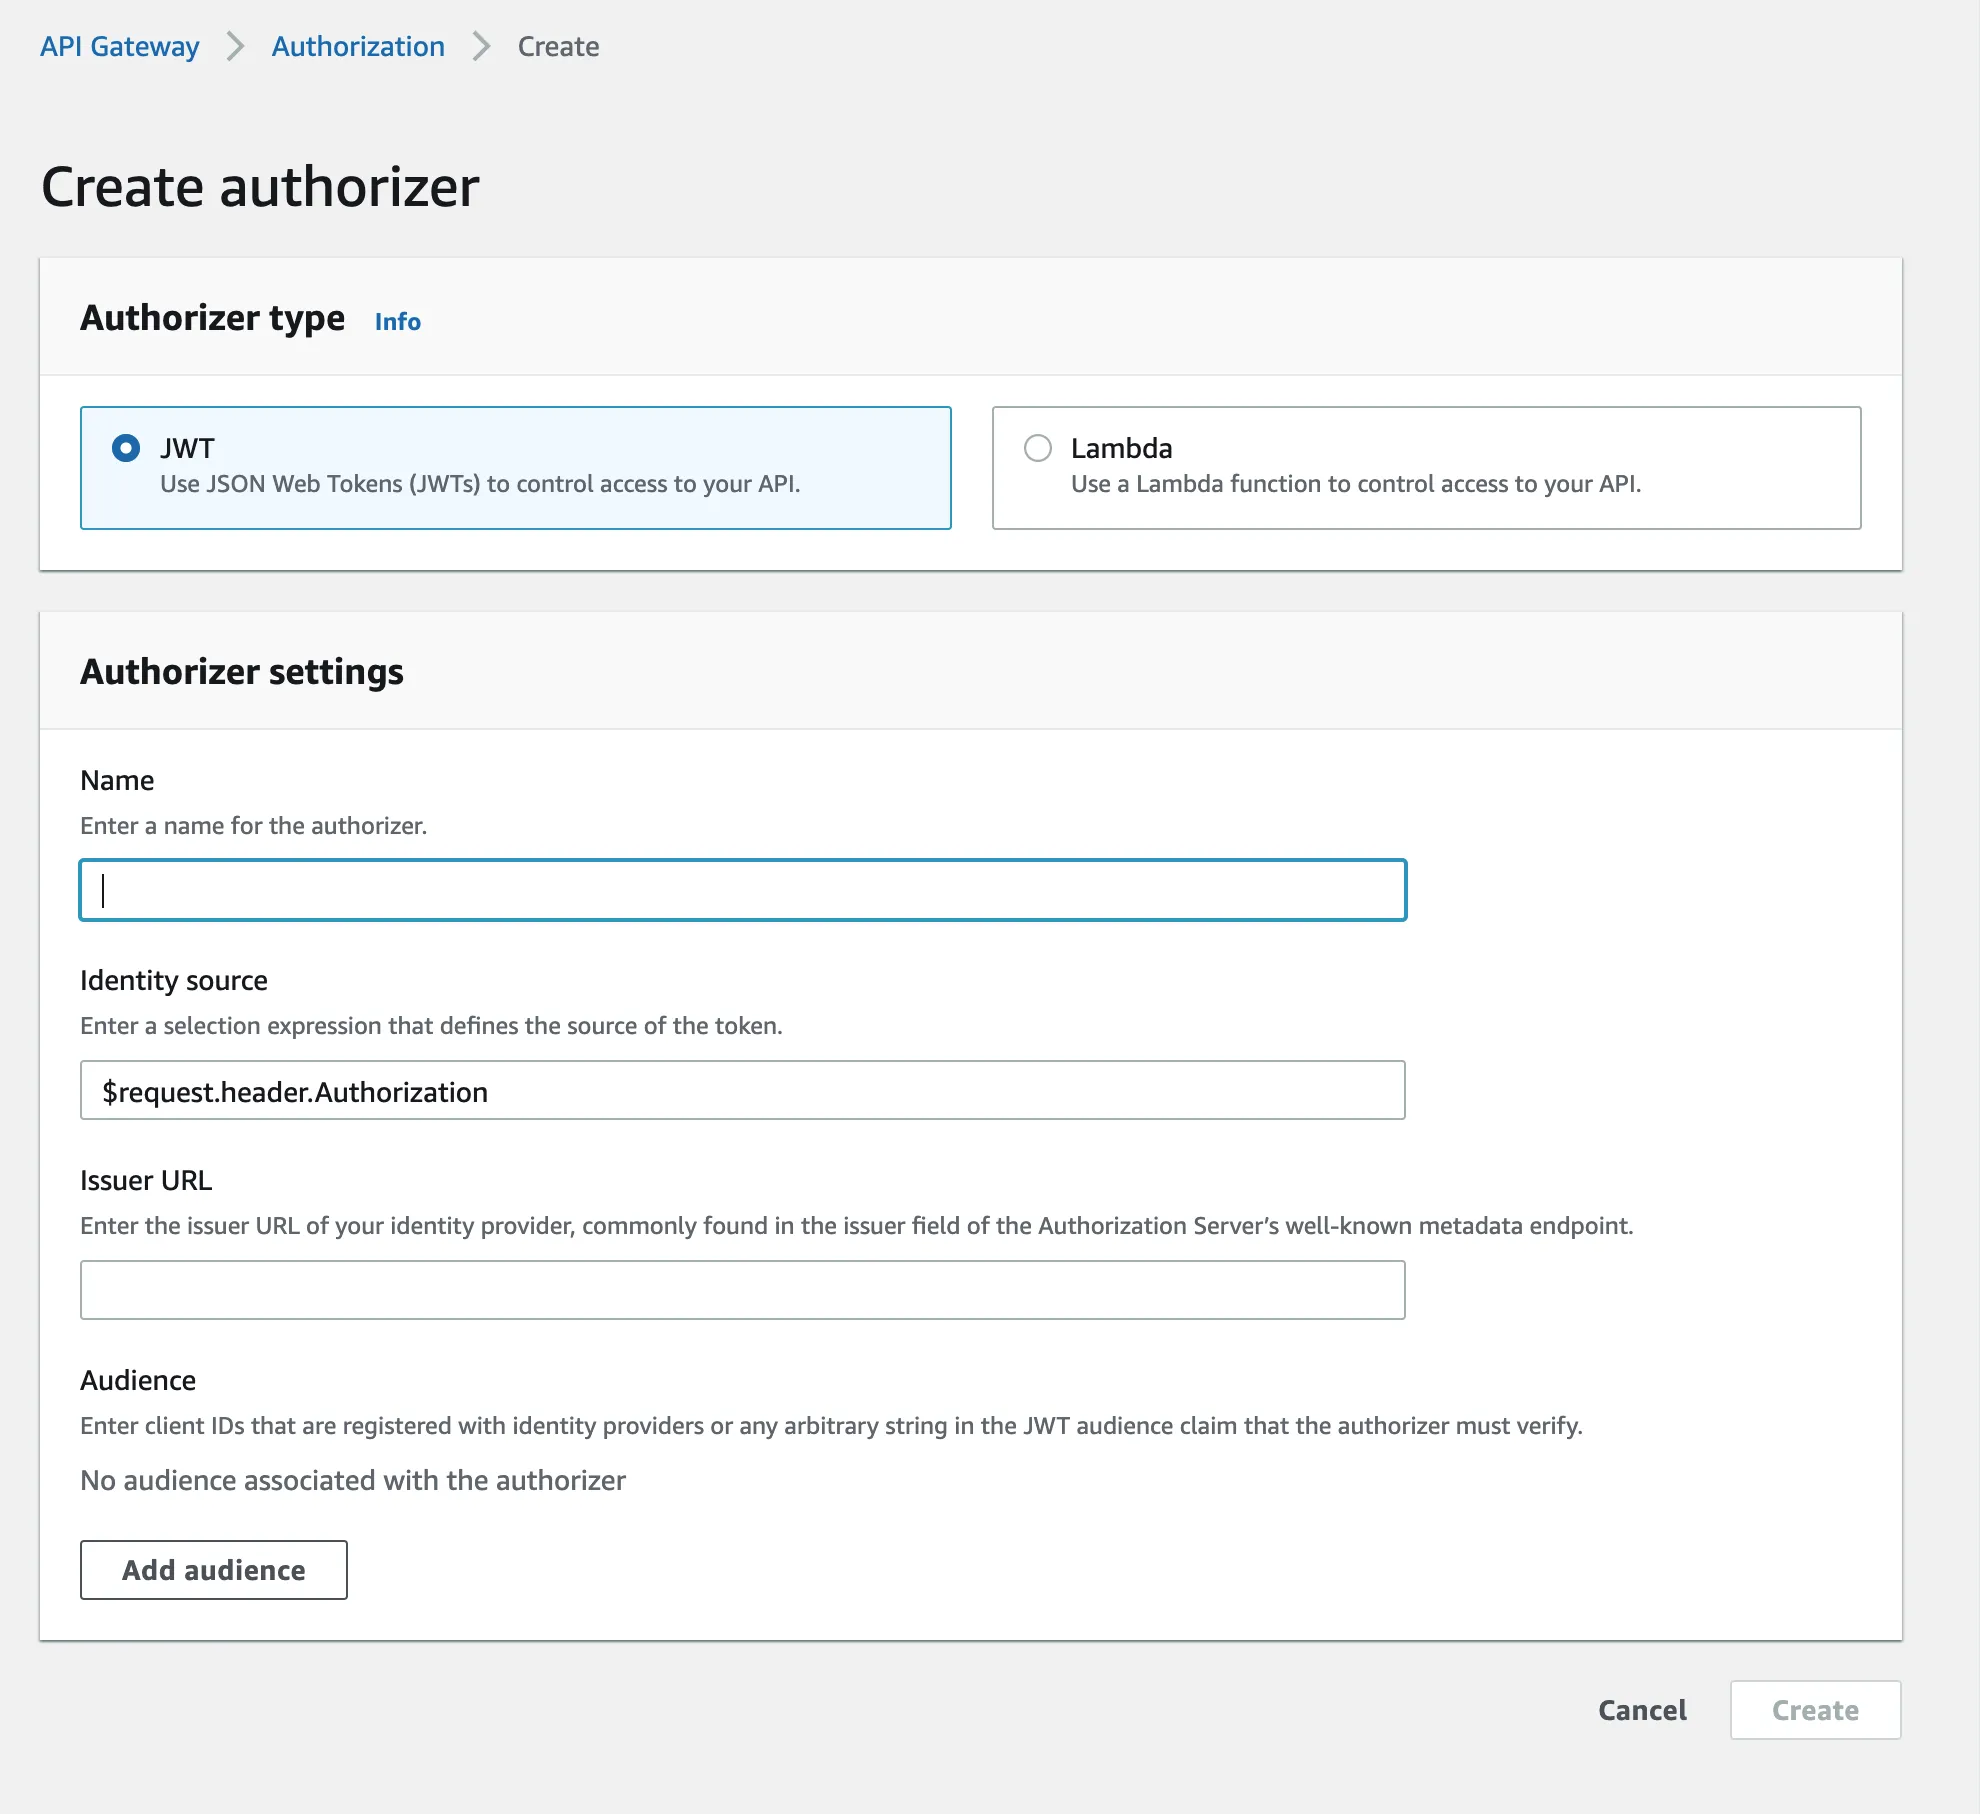Screen dimensions: 1980x1814
Task: Select the JWT radio button
Action: (x=126, y=448)
